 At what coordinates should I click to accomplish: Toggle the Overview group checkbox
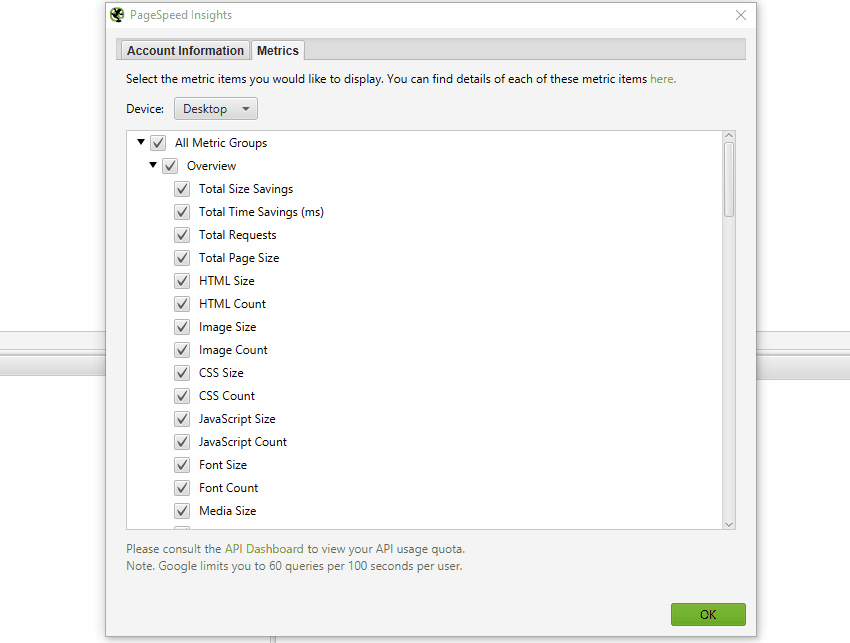pyautogui.click(x=170, y=166)
